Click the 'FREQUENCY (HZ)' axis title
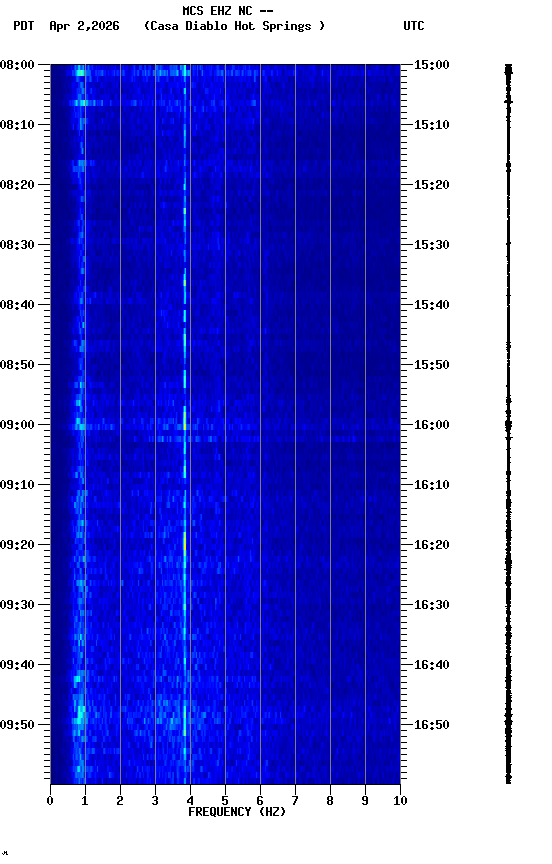Screen dimensions: 552x864 coord(237,812)
